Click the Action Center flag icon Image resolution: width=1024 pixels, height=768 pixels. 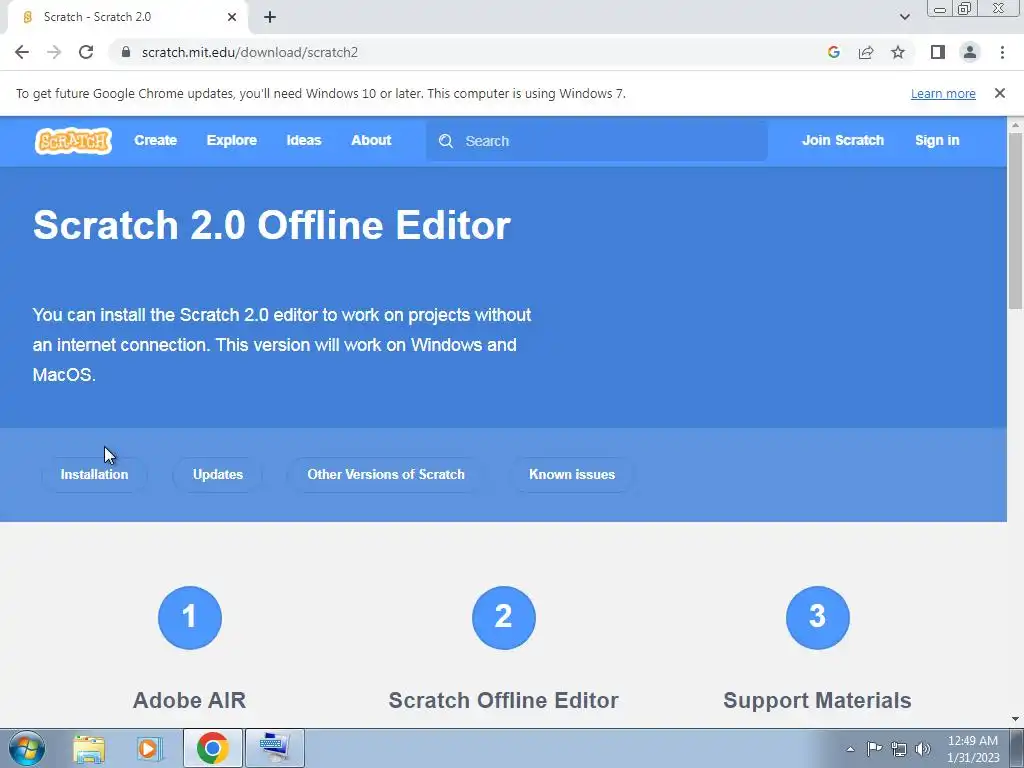pyautogui.click(x=874, y=749)
